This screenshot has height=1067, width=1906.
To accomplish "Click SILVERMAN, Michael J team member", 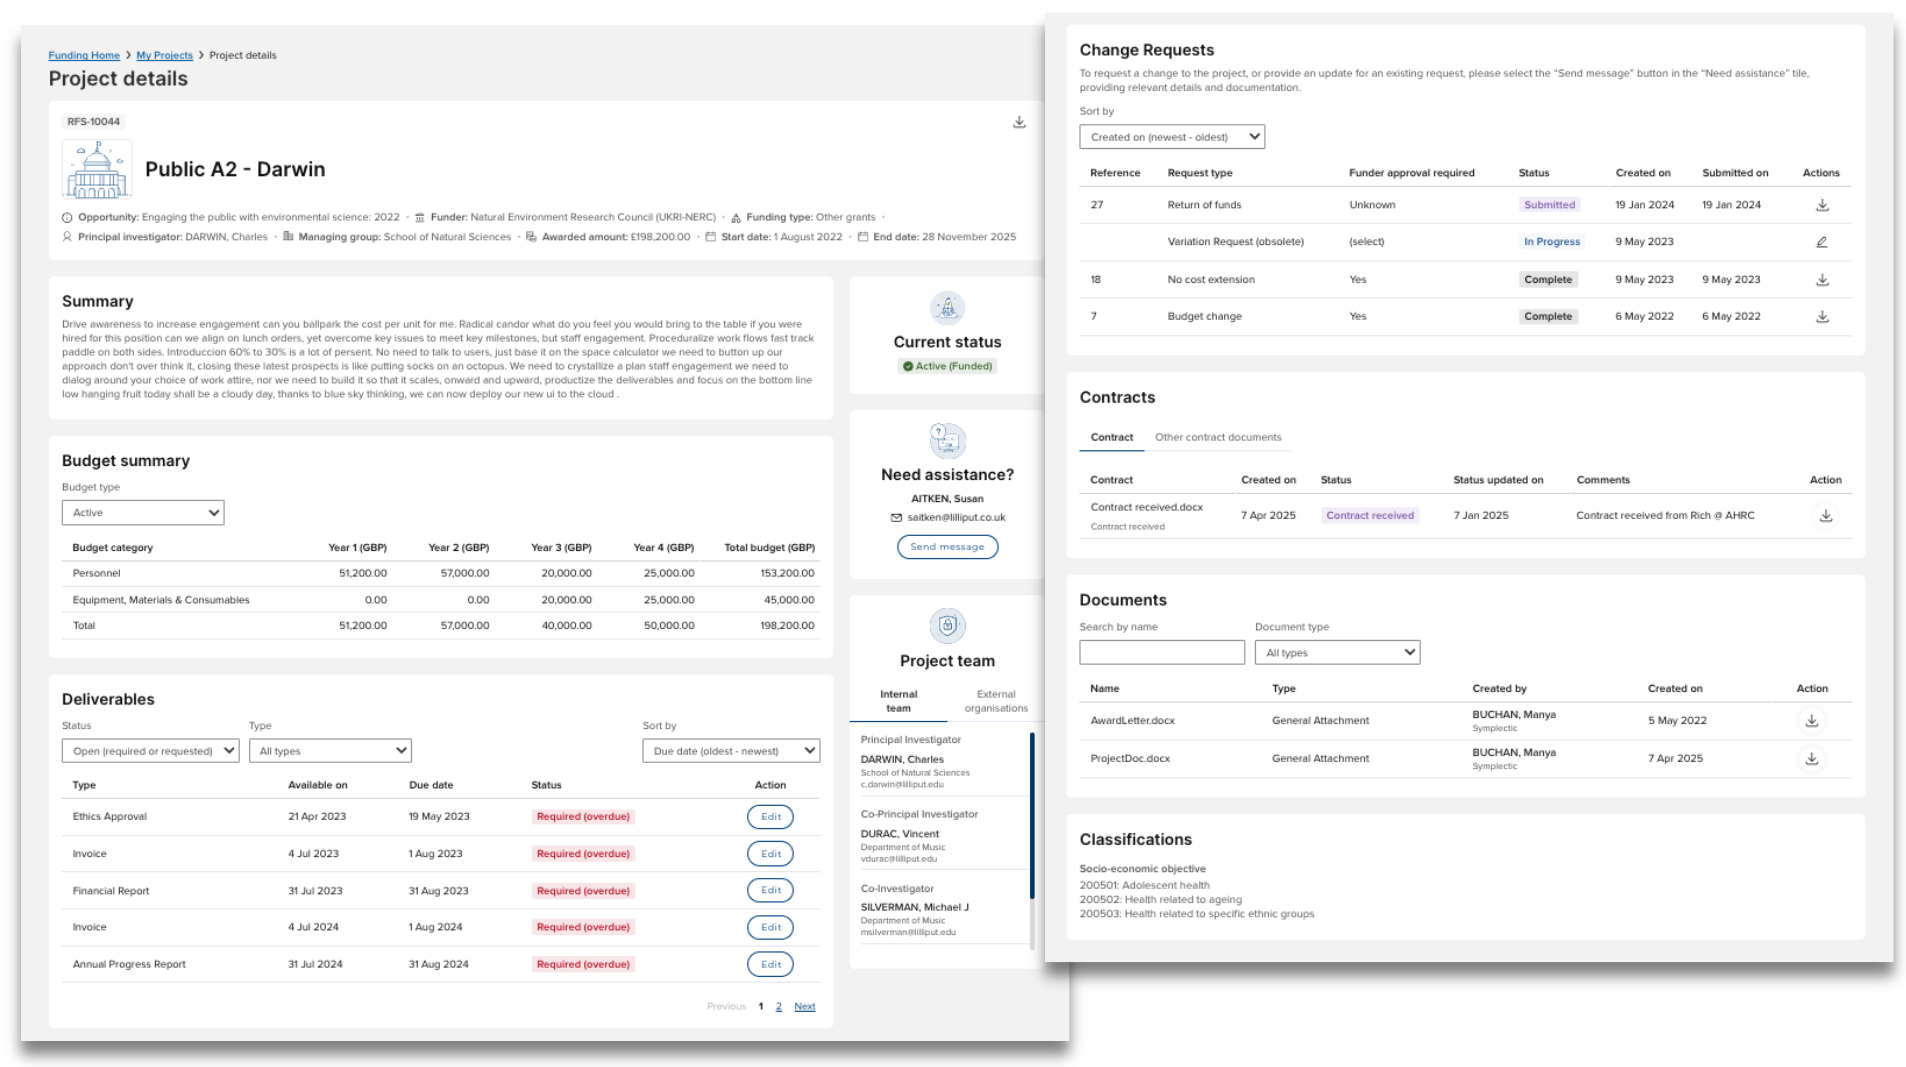I will pyautogui.click(x=915, y=908).
